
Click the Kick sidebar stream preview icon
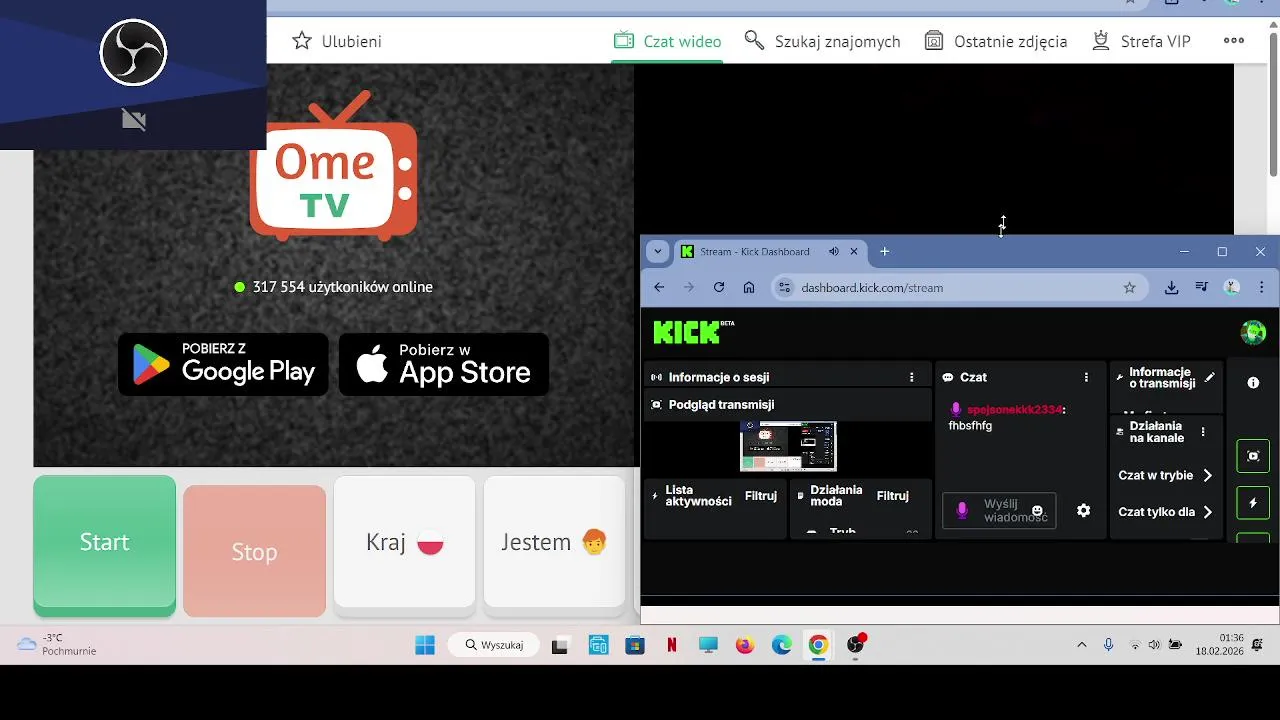tap(1253, 455)
